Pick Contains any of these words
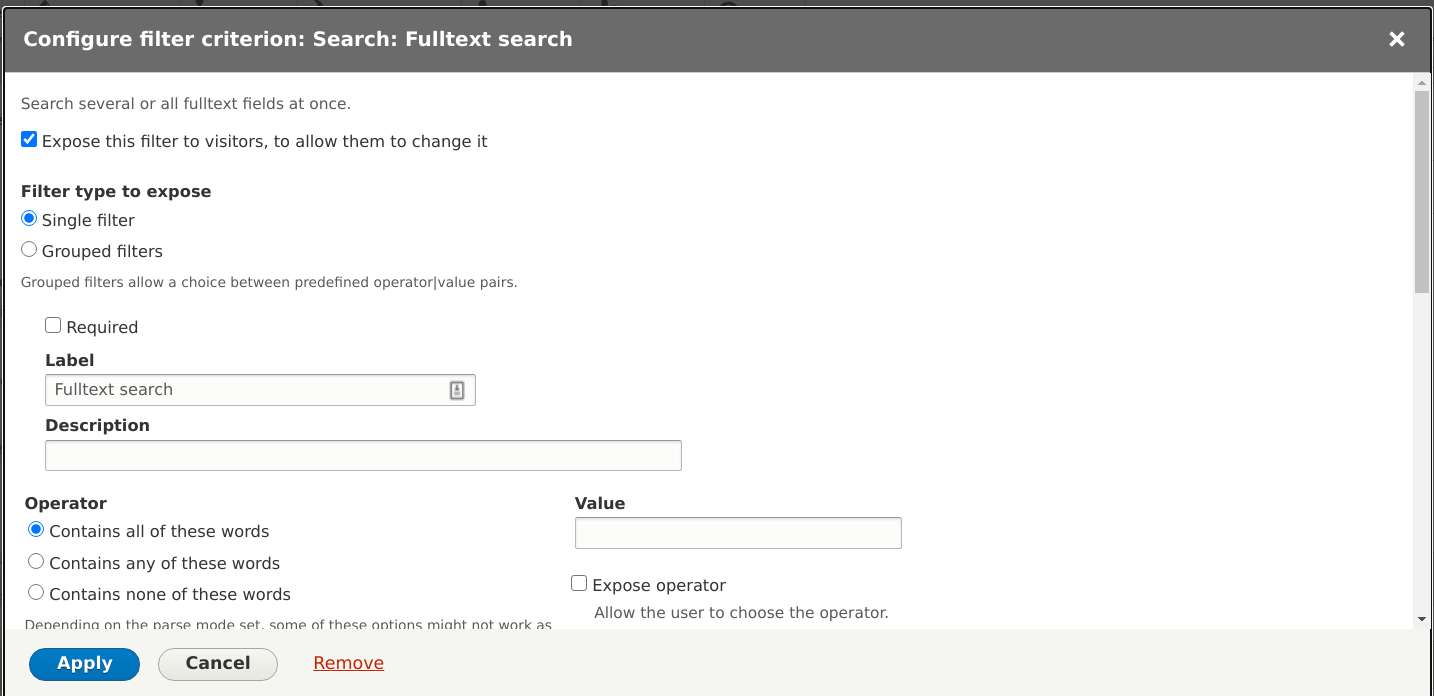The width and height of the screenshot is (1434, 696). click(x=36, y=562)
